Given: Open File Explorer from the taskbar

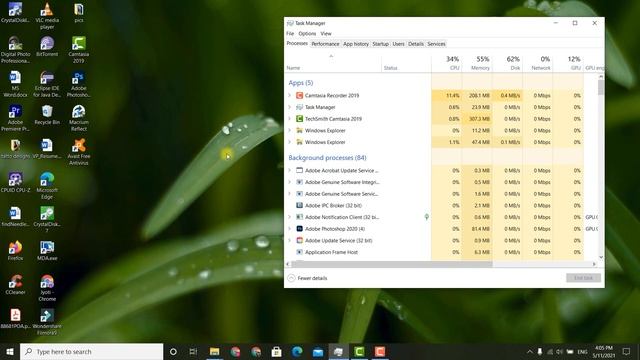Looking at the screenshot, I should click(214, 351).
